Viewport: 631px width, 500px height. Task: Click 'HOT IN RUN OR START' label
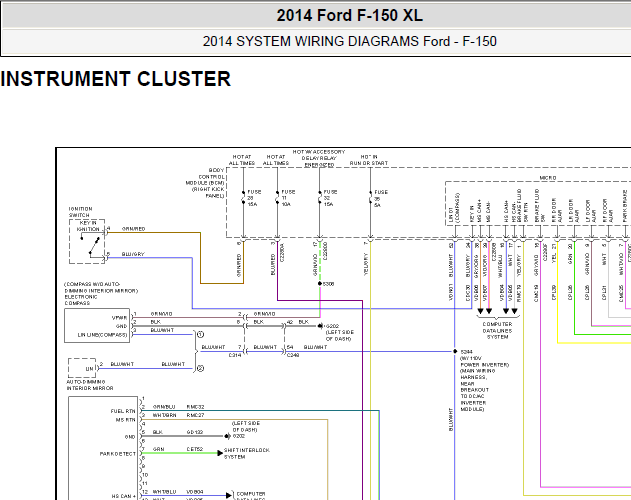tap(369, 160)
